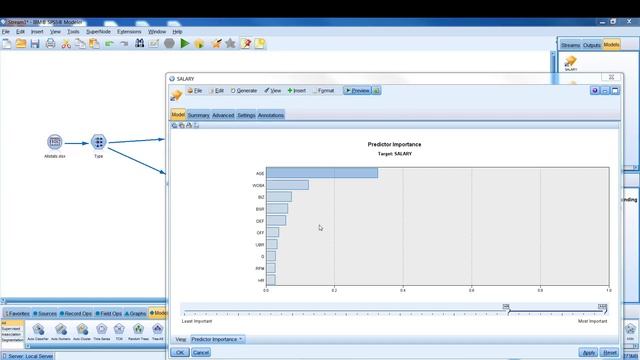Undo the last action using the green arrow

tap(109, 43)
